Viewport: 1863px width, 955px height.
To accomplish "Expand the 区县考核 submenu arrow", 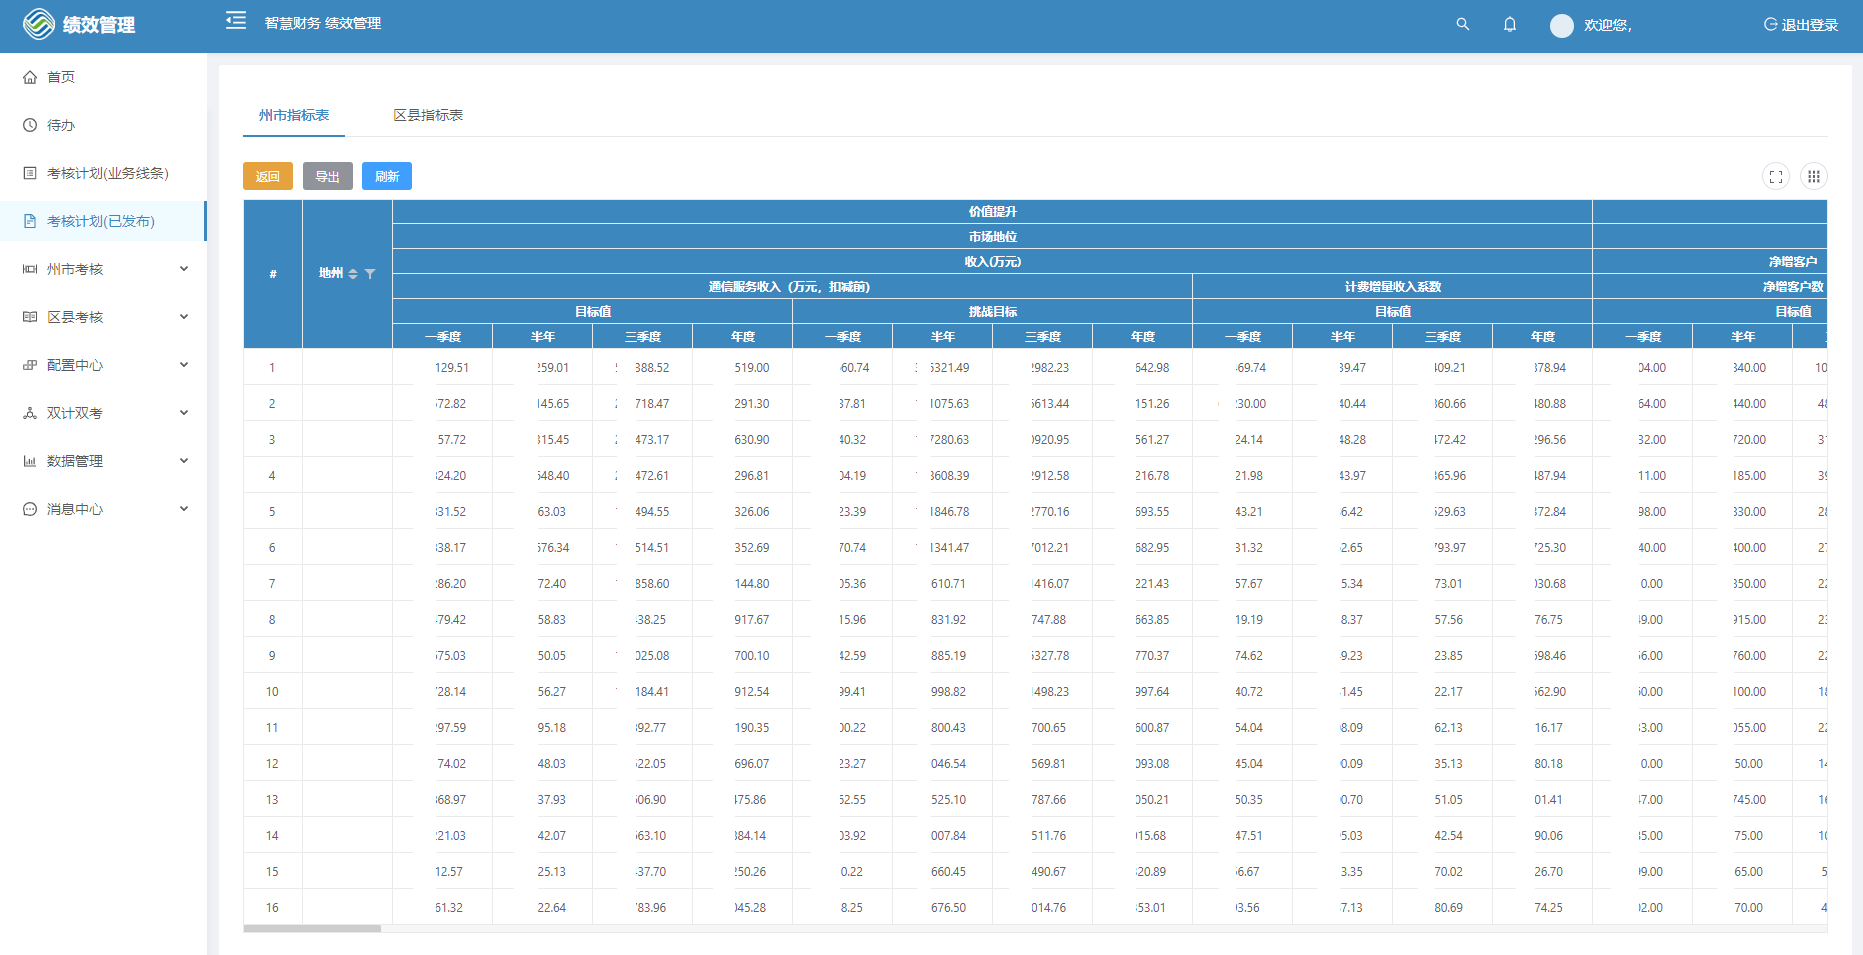I will [x=184, y=317].
